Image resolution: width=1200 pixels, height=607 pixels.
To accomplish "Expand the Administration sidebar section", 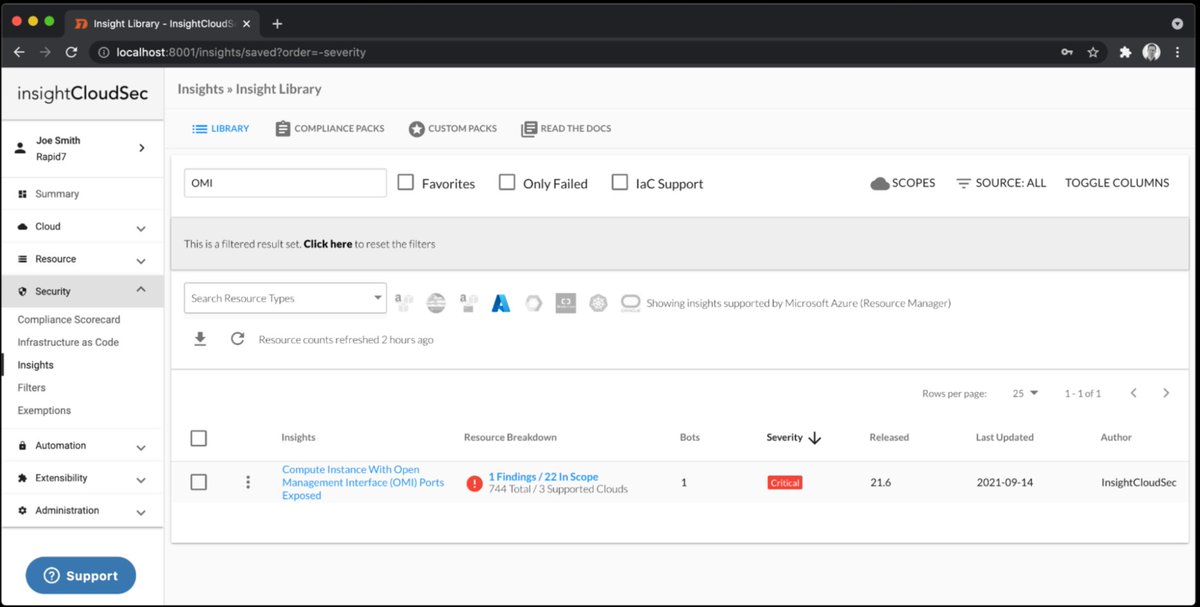I will tap(82, 510).
